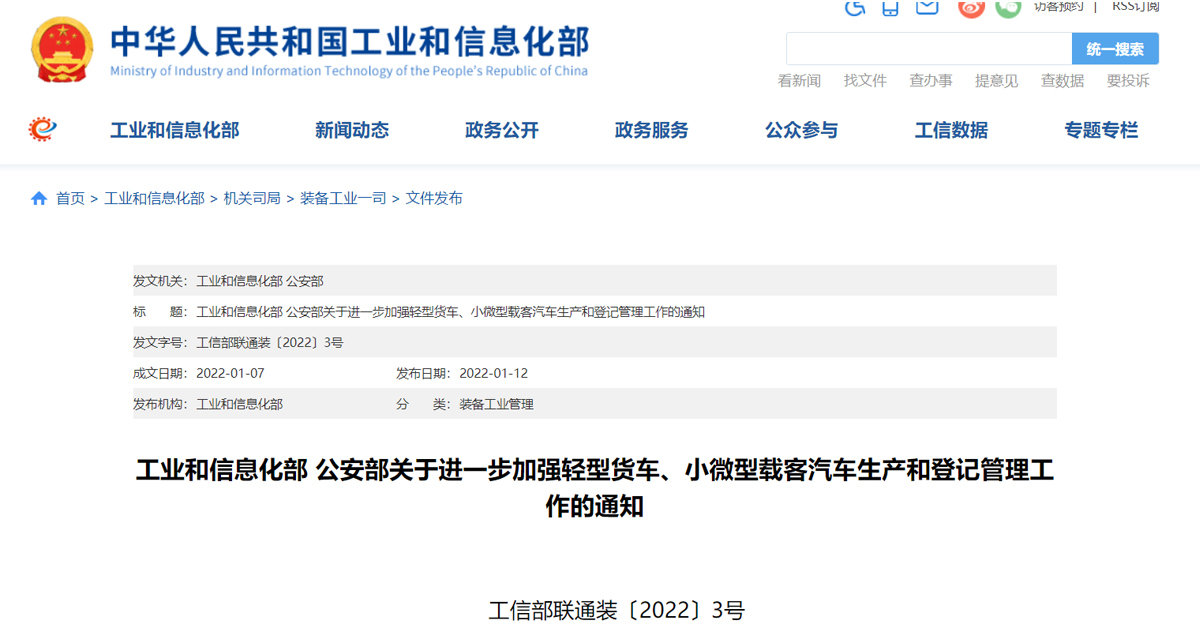Open the 公众参与 navigation menu

point(802,130)
